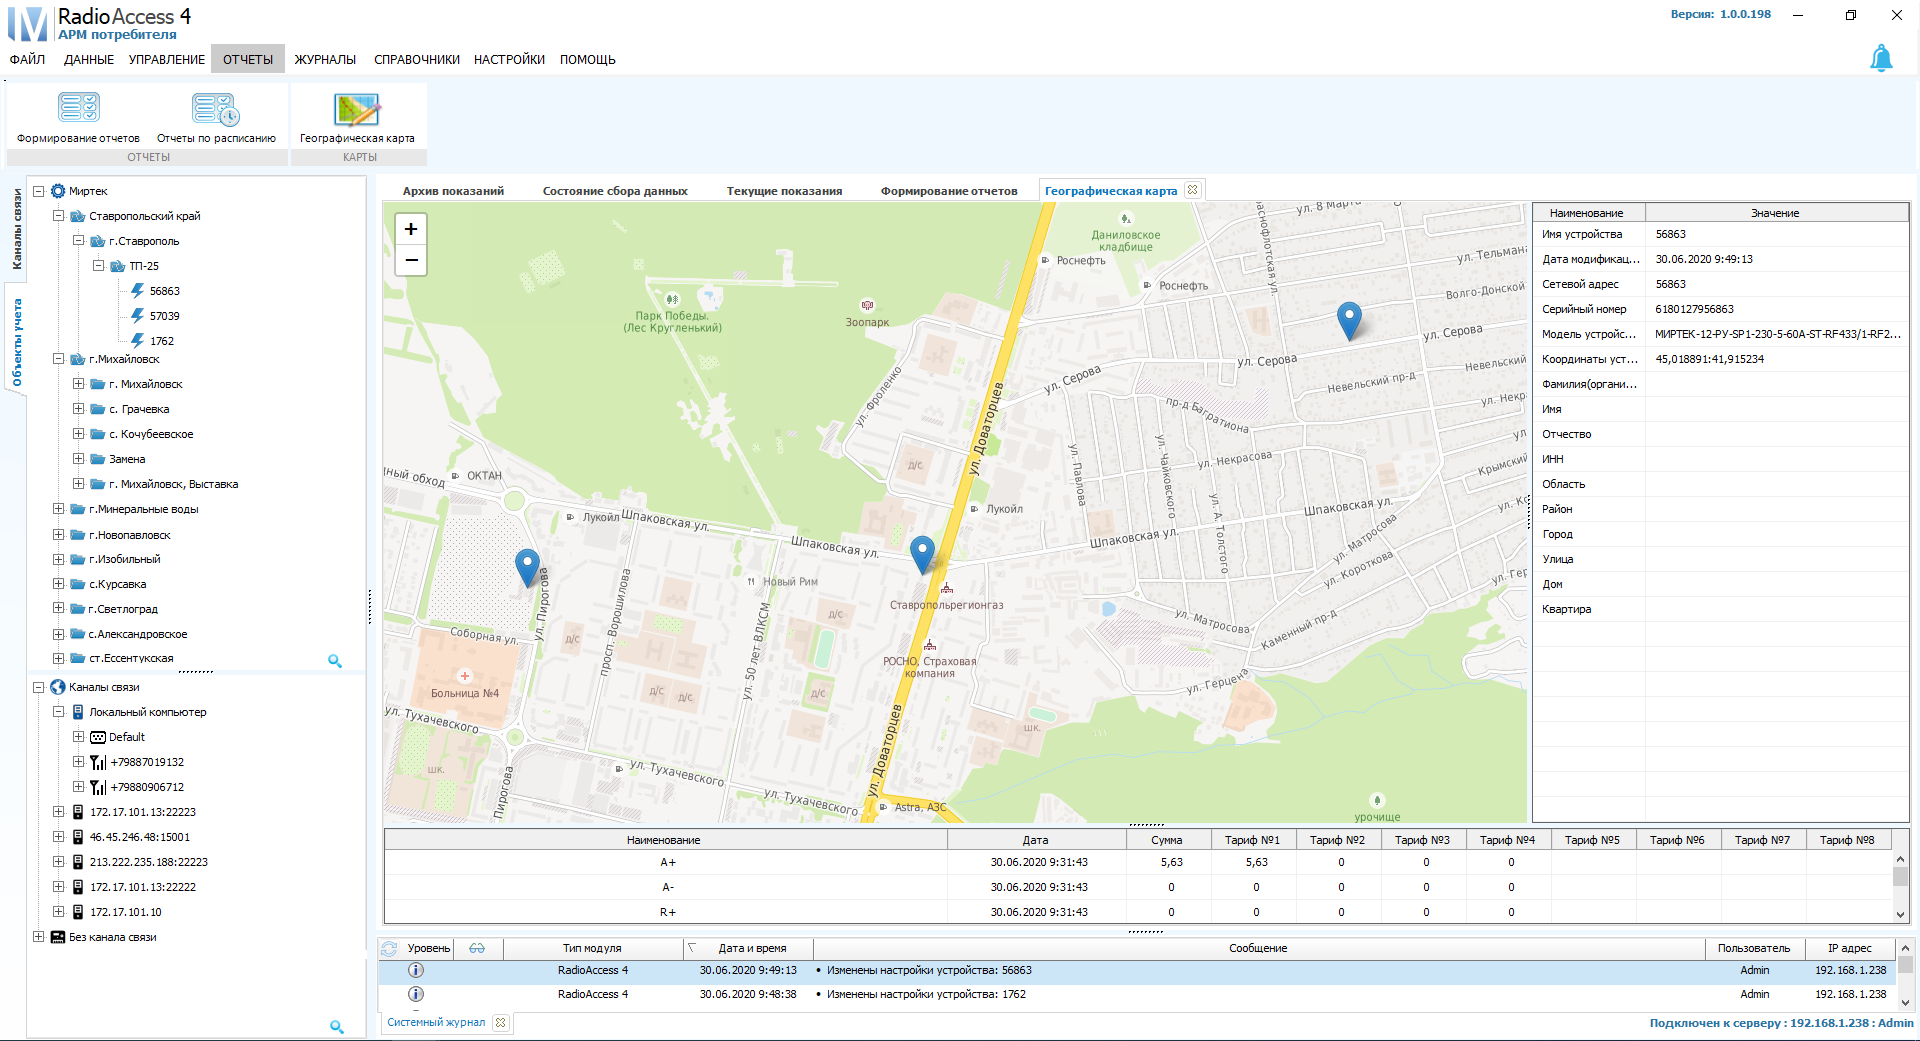Switch to Состояние сбора данных tab
This screenshot has height=1041, width=1920.
point(615,191)
